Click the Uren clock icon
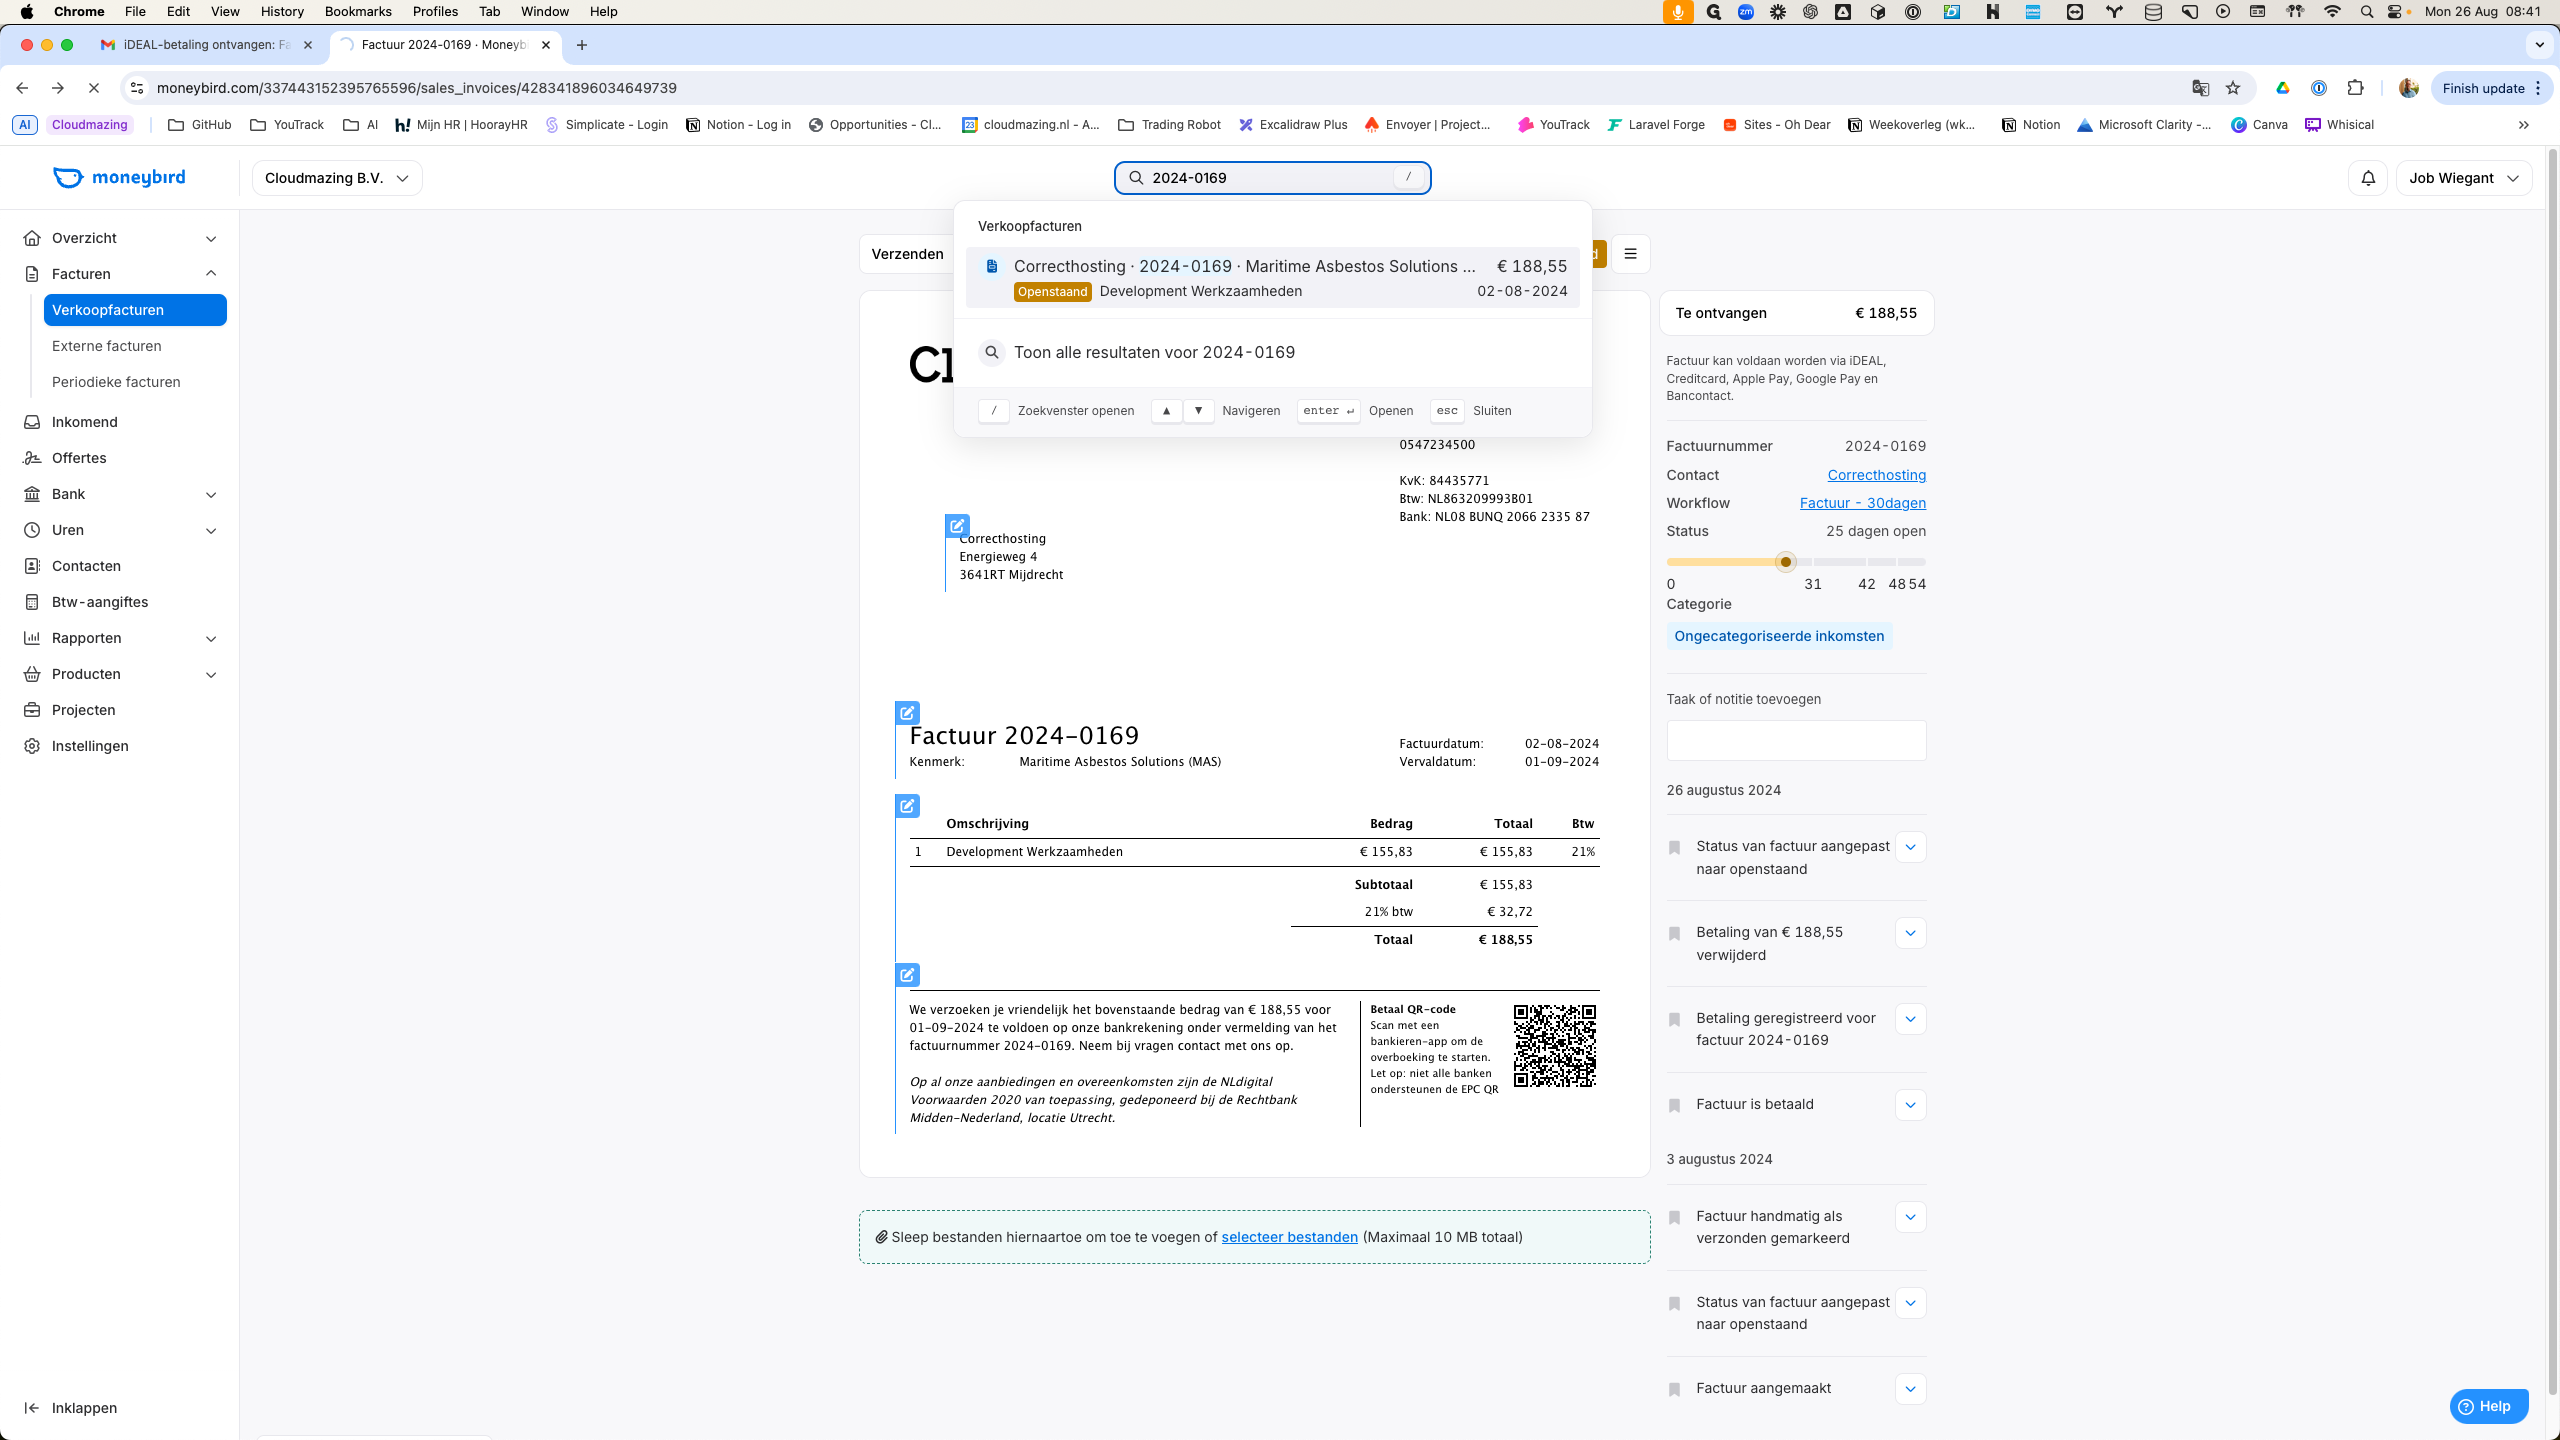Viewport: 2560px width, 1440px height. [32, 530]
